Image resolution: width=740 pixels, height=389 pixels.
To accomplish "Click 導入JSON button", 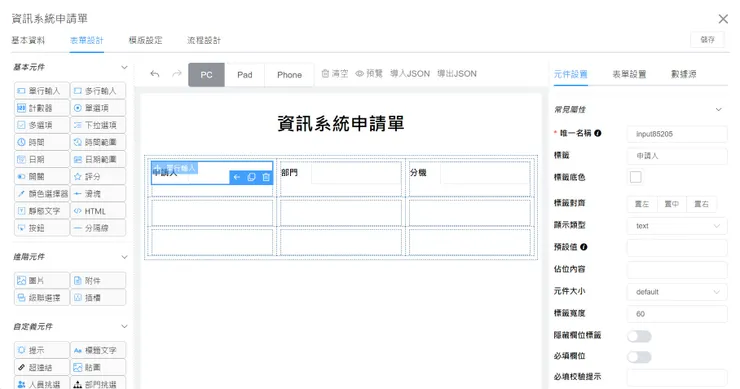I will 410,74.
